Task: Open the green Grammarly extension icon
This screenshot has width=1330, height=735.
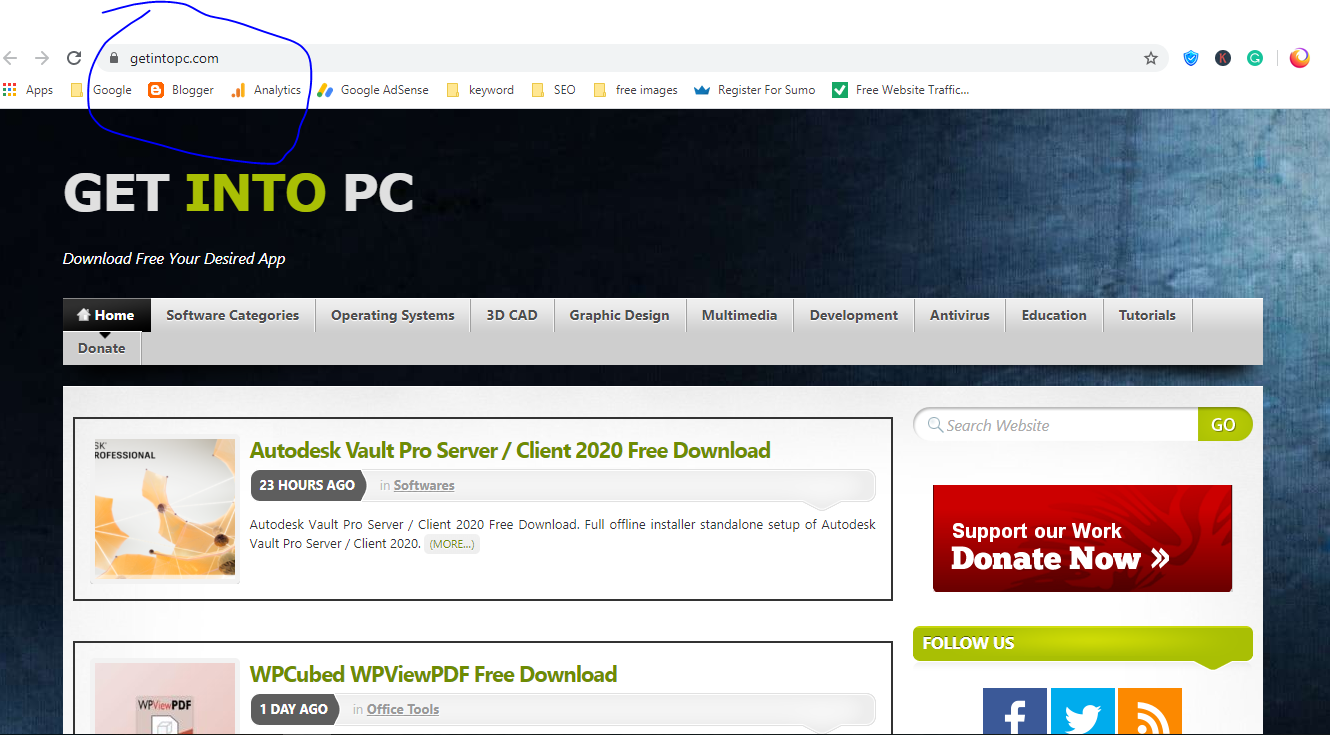Action: tap(1255, 58)
